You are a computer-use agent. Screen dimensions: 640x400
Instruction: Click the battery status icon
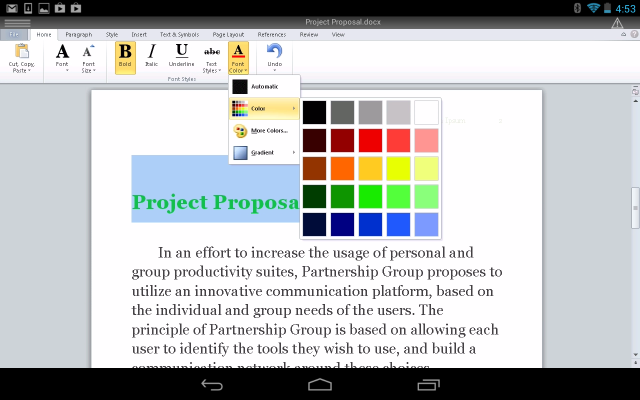pos(607,8)
